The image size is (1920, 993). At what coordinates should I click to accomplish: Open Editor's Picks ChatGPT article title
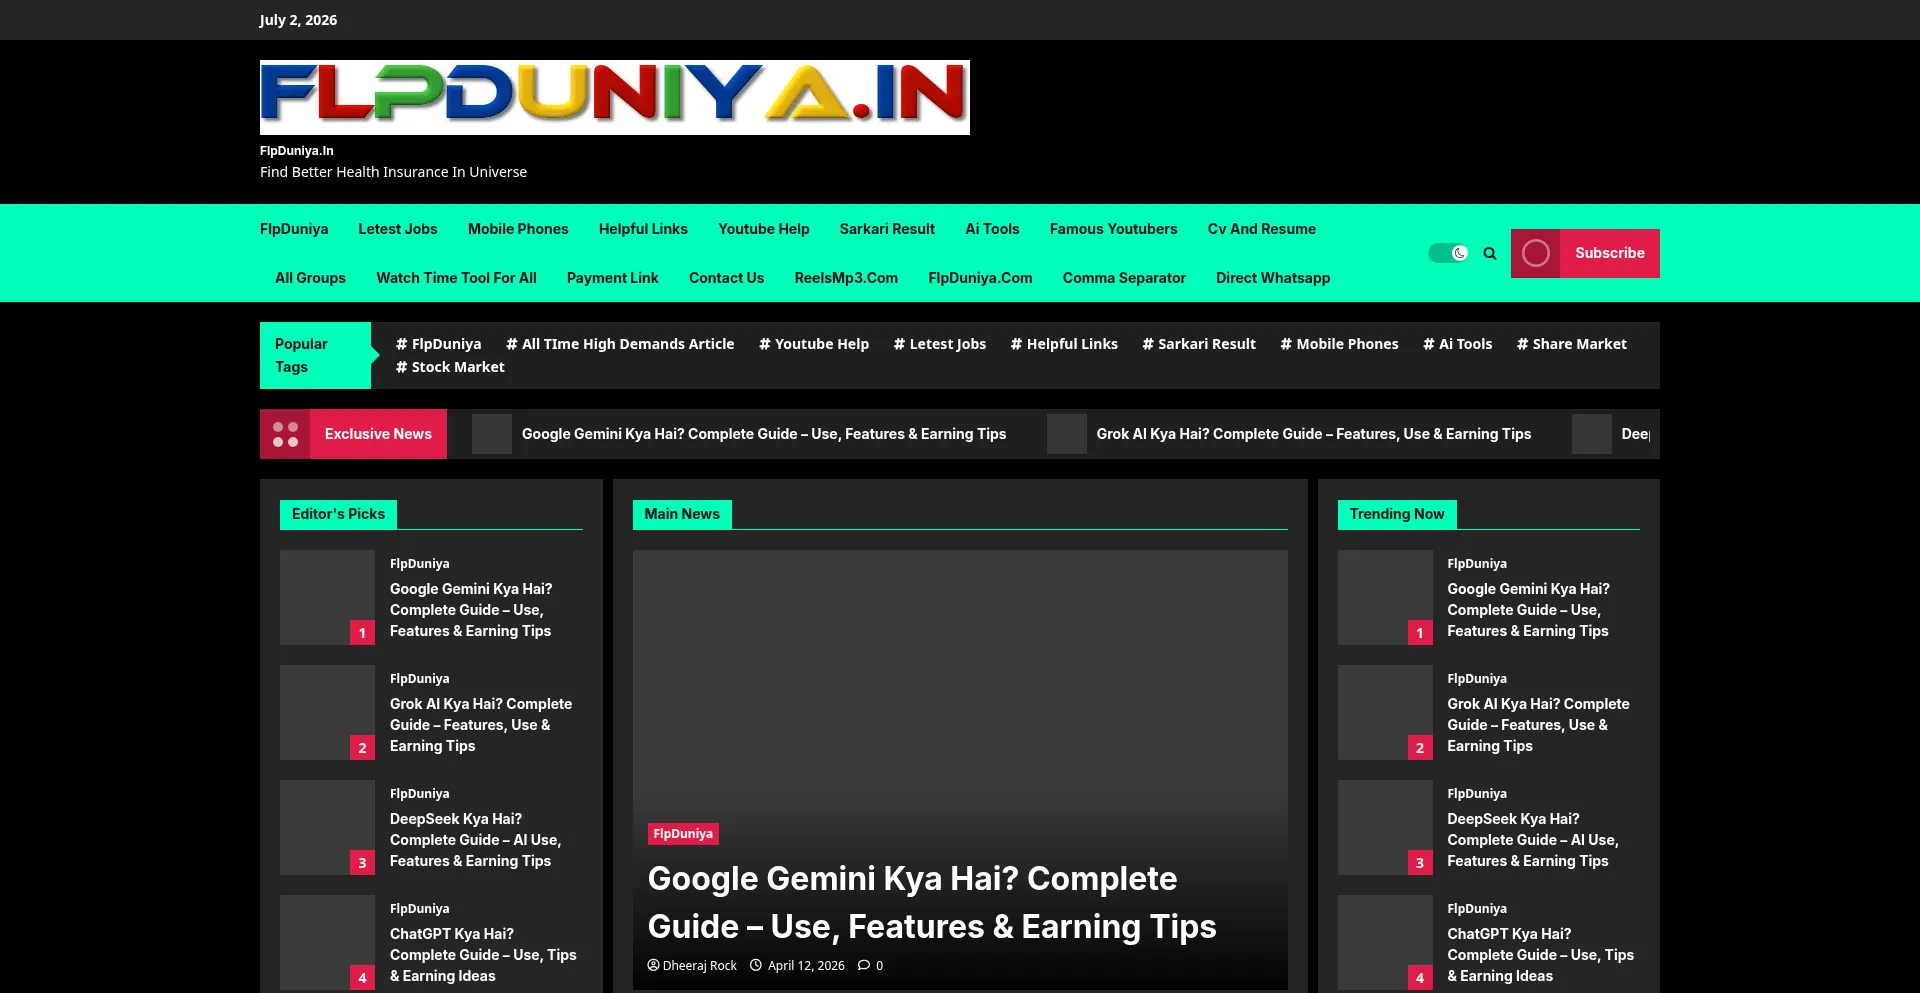[483, 955]
